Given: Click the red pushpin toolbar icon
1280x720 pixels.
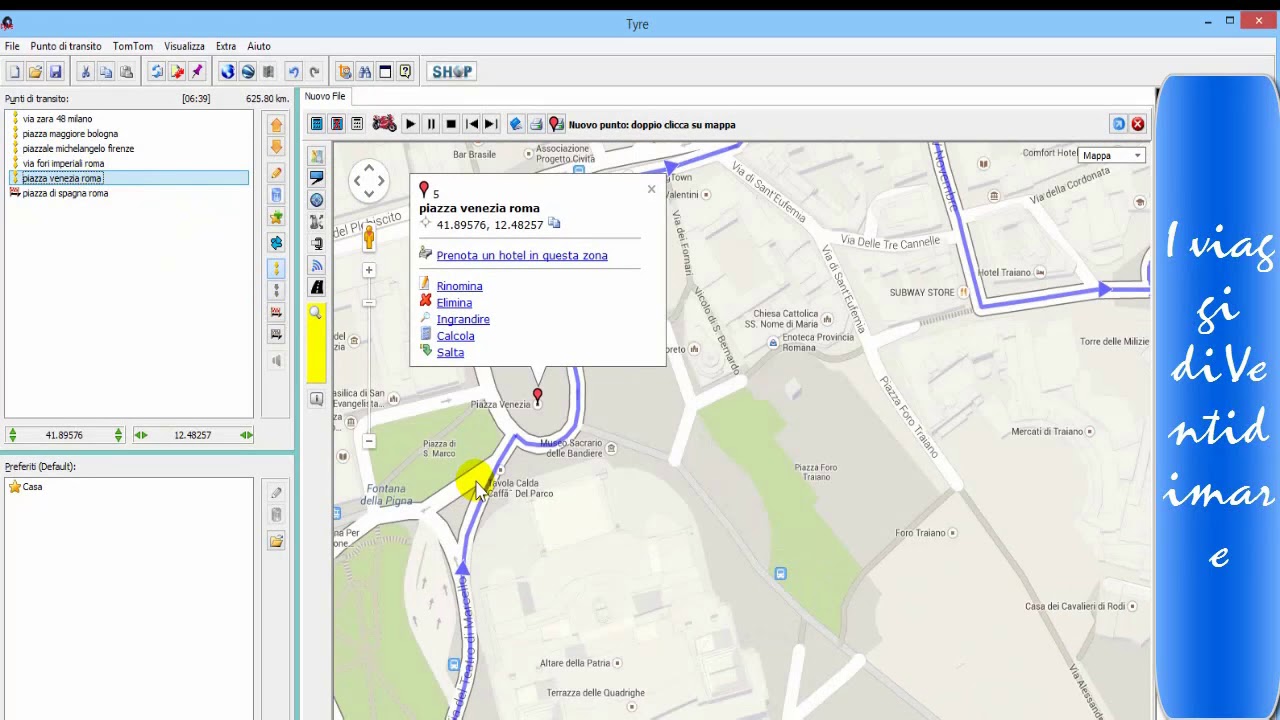Looking at the screenshot, I should [197, 72].
